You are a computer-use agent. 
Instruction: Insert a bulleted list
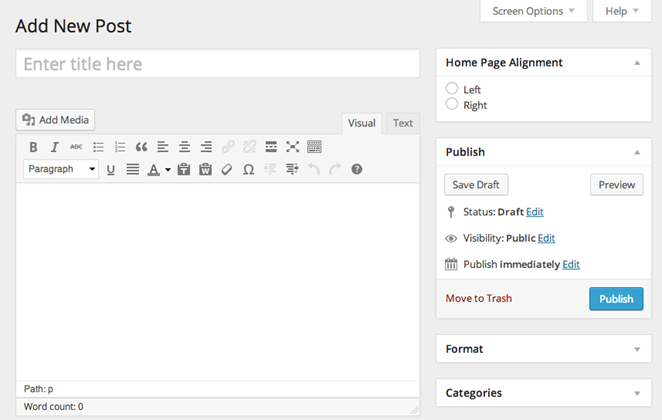tap(98, 147)
